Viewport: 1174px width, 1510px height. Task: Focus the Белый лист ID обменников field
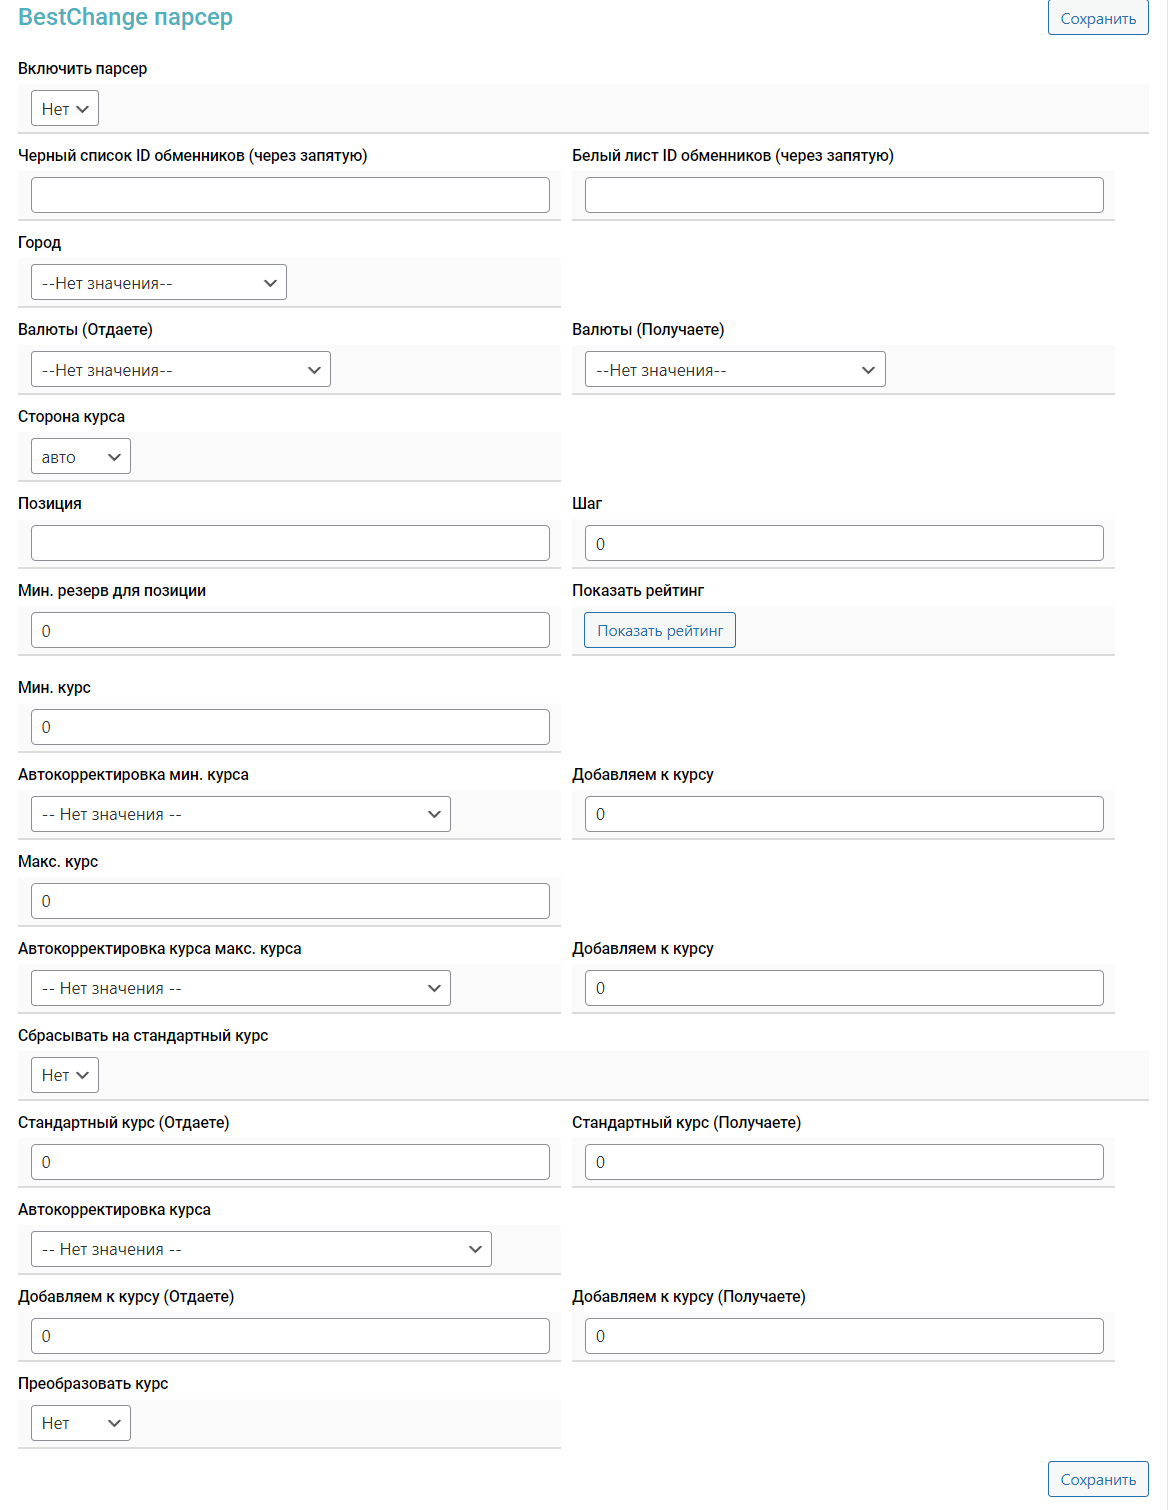point(844,195)
